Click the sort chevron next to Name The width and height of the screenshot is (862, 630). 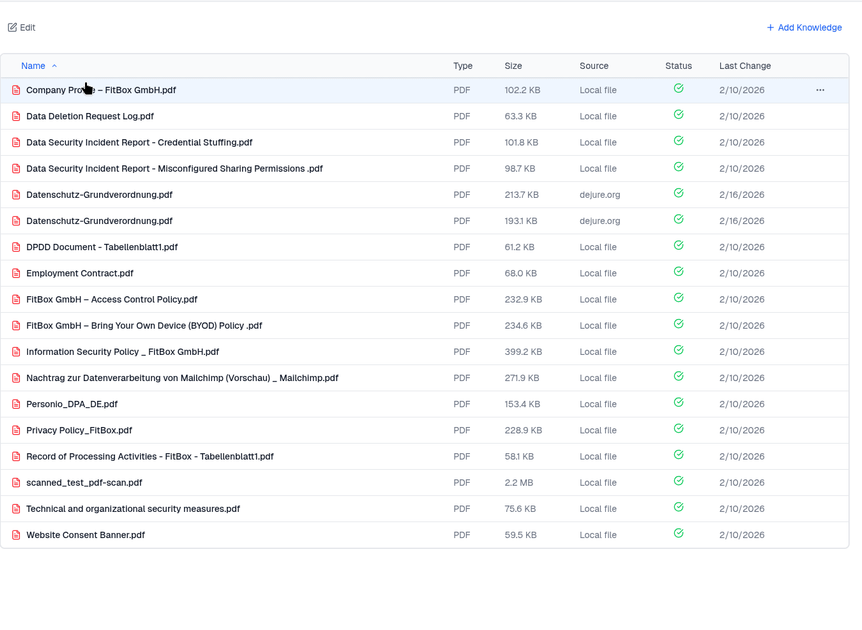55,65
